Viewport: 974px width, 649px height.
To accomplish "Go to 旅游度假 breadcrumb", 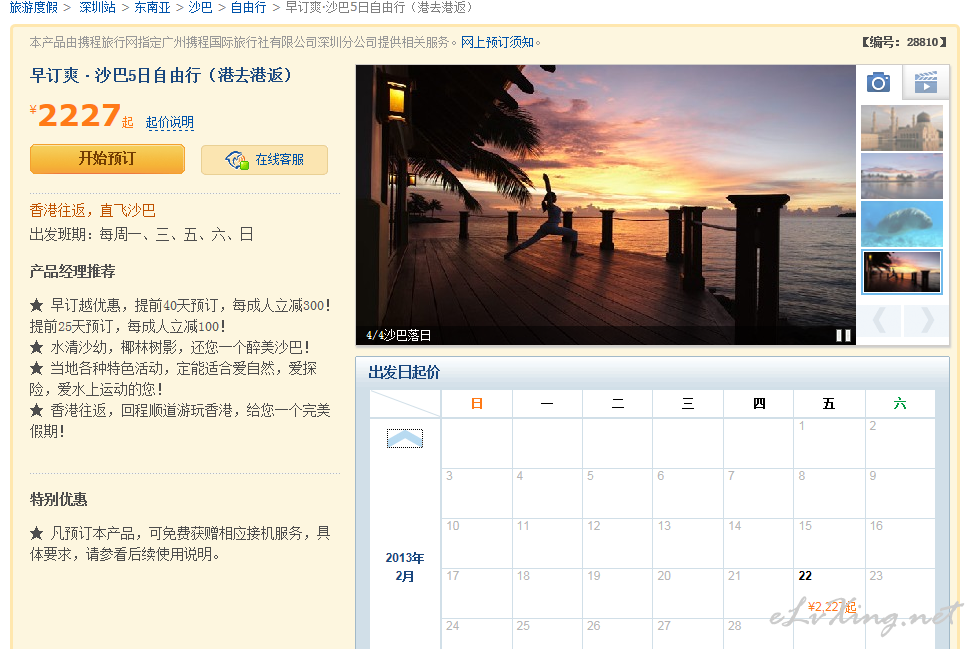I will (34, 7).
